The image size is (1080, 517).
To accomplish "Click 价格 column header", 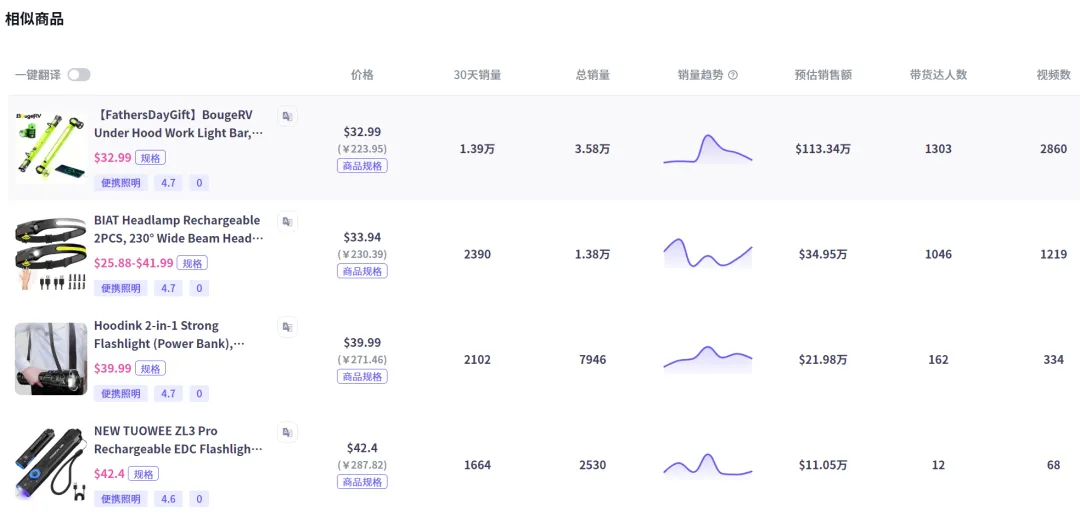I will [x=362, y=75].
